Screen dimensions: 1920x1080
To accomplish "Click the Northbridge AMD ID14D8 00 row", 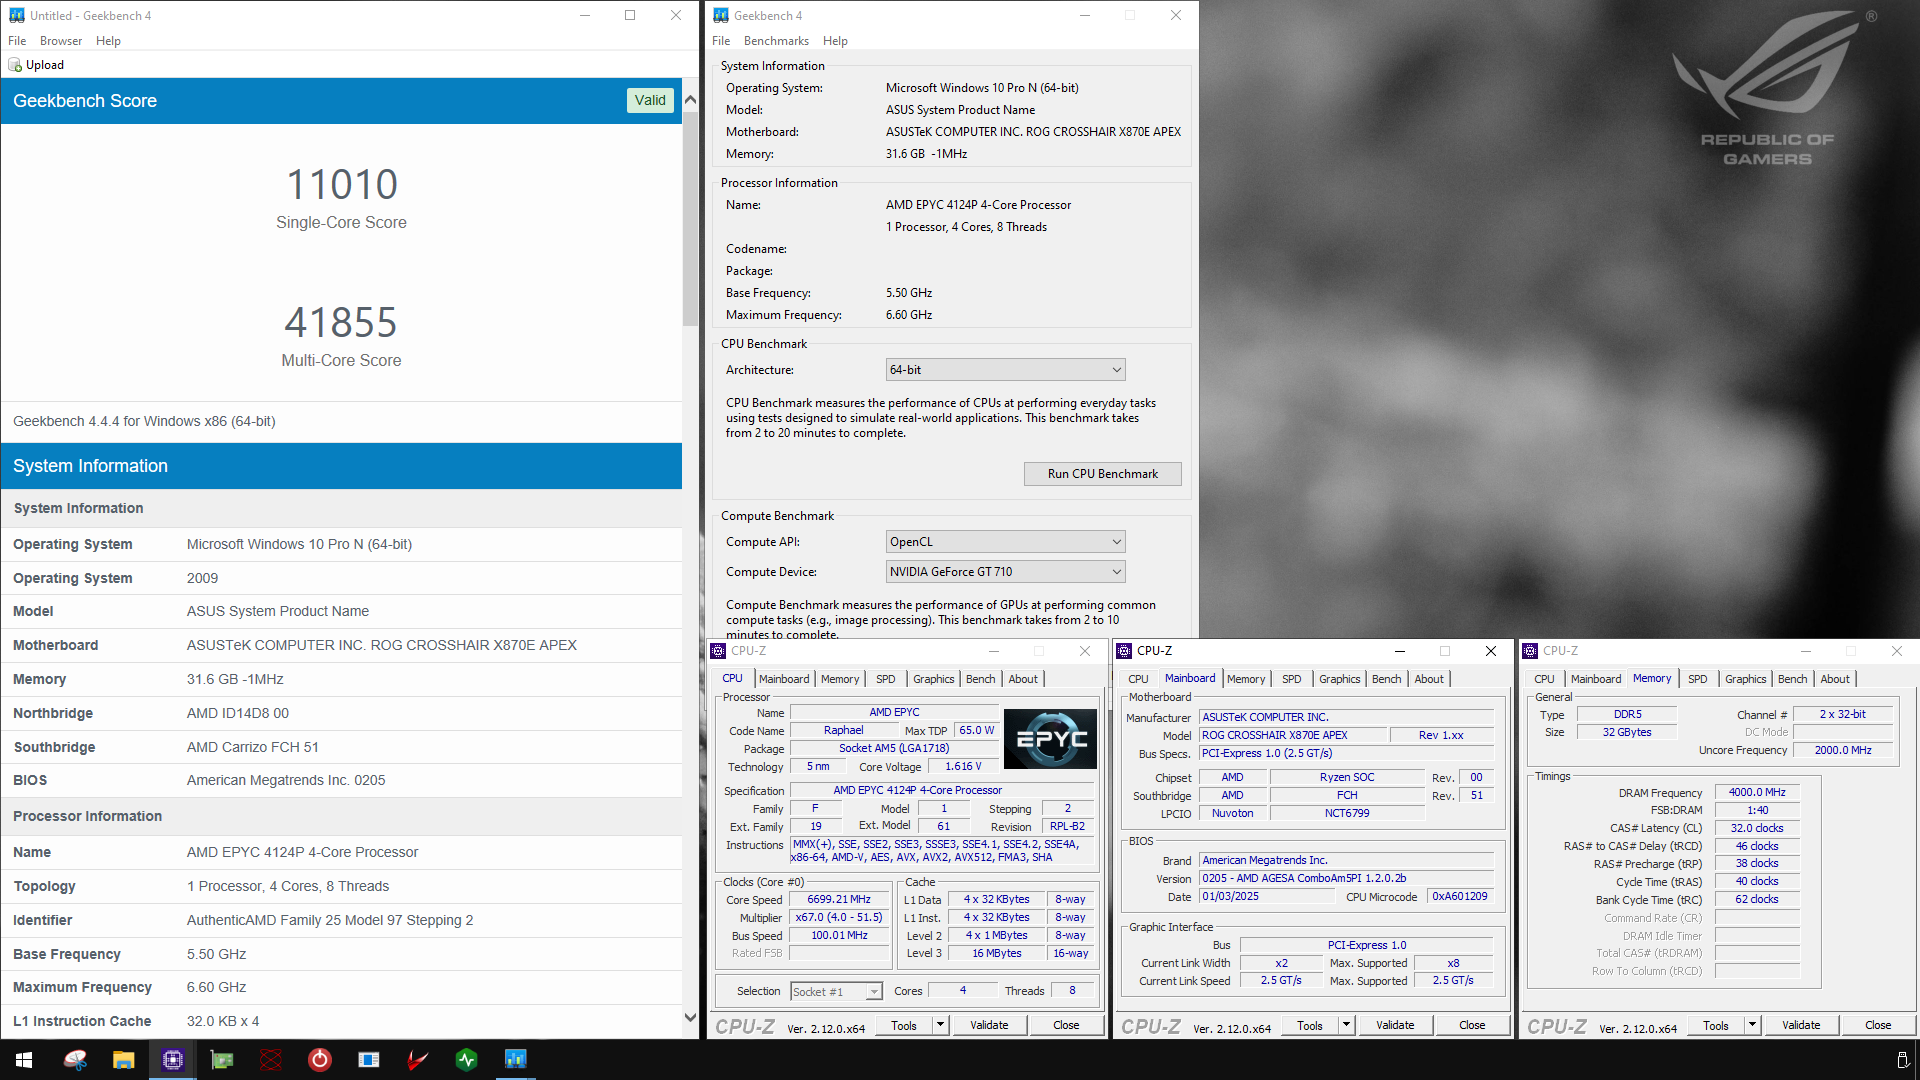I will tap(341, 713).
